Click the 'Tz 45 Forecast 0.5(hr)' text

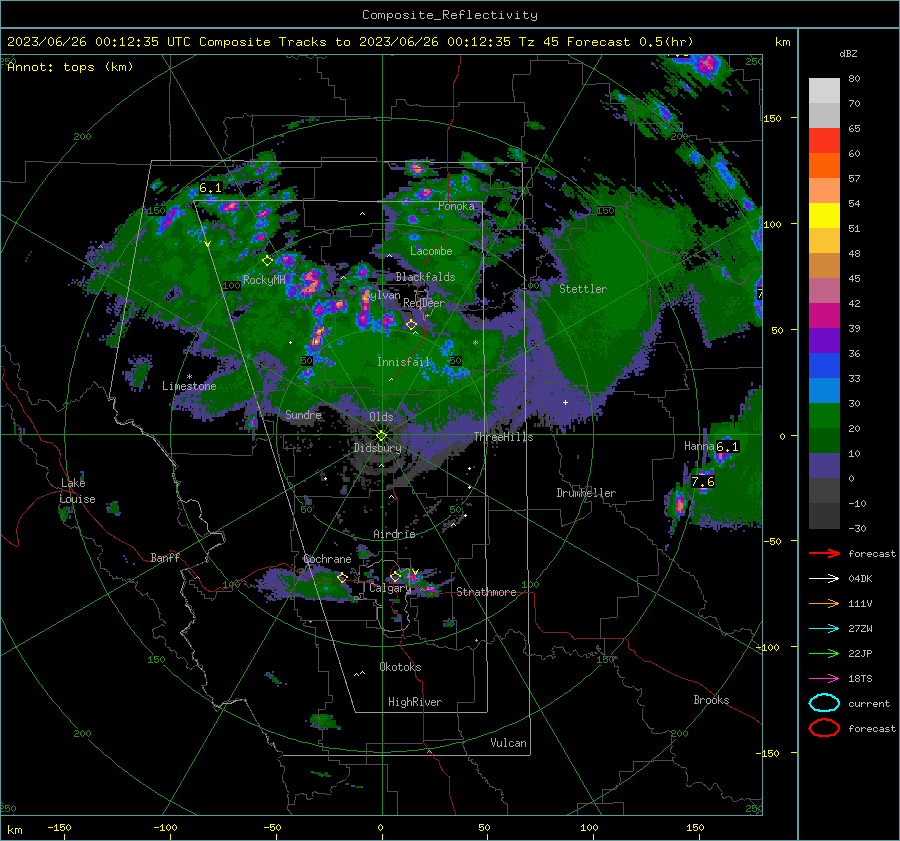coord(606,42)
